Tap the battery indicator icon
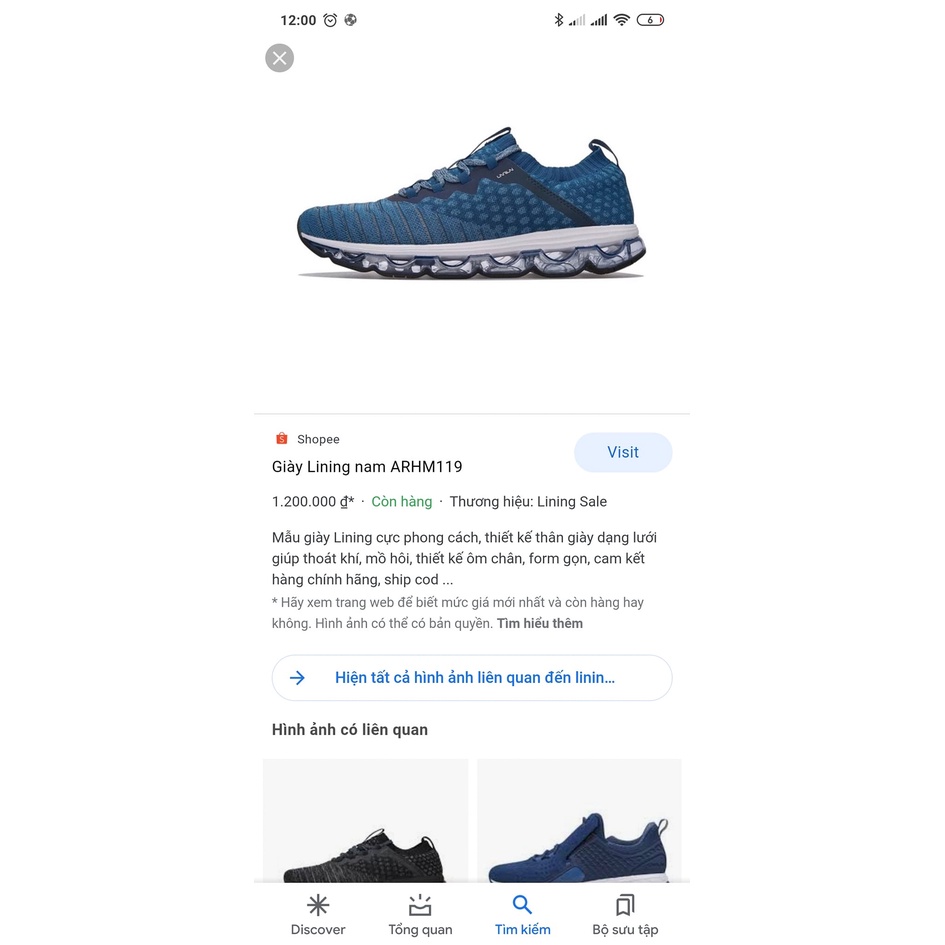Viewport: 945px width, 945px height. pos(650,20)
